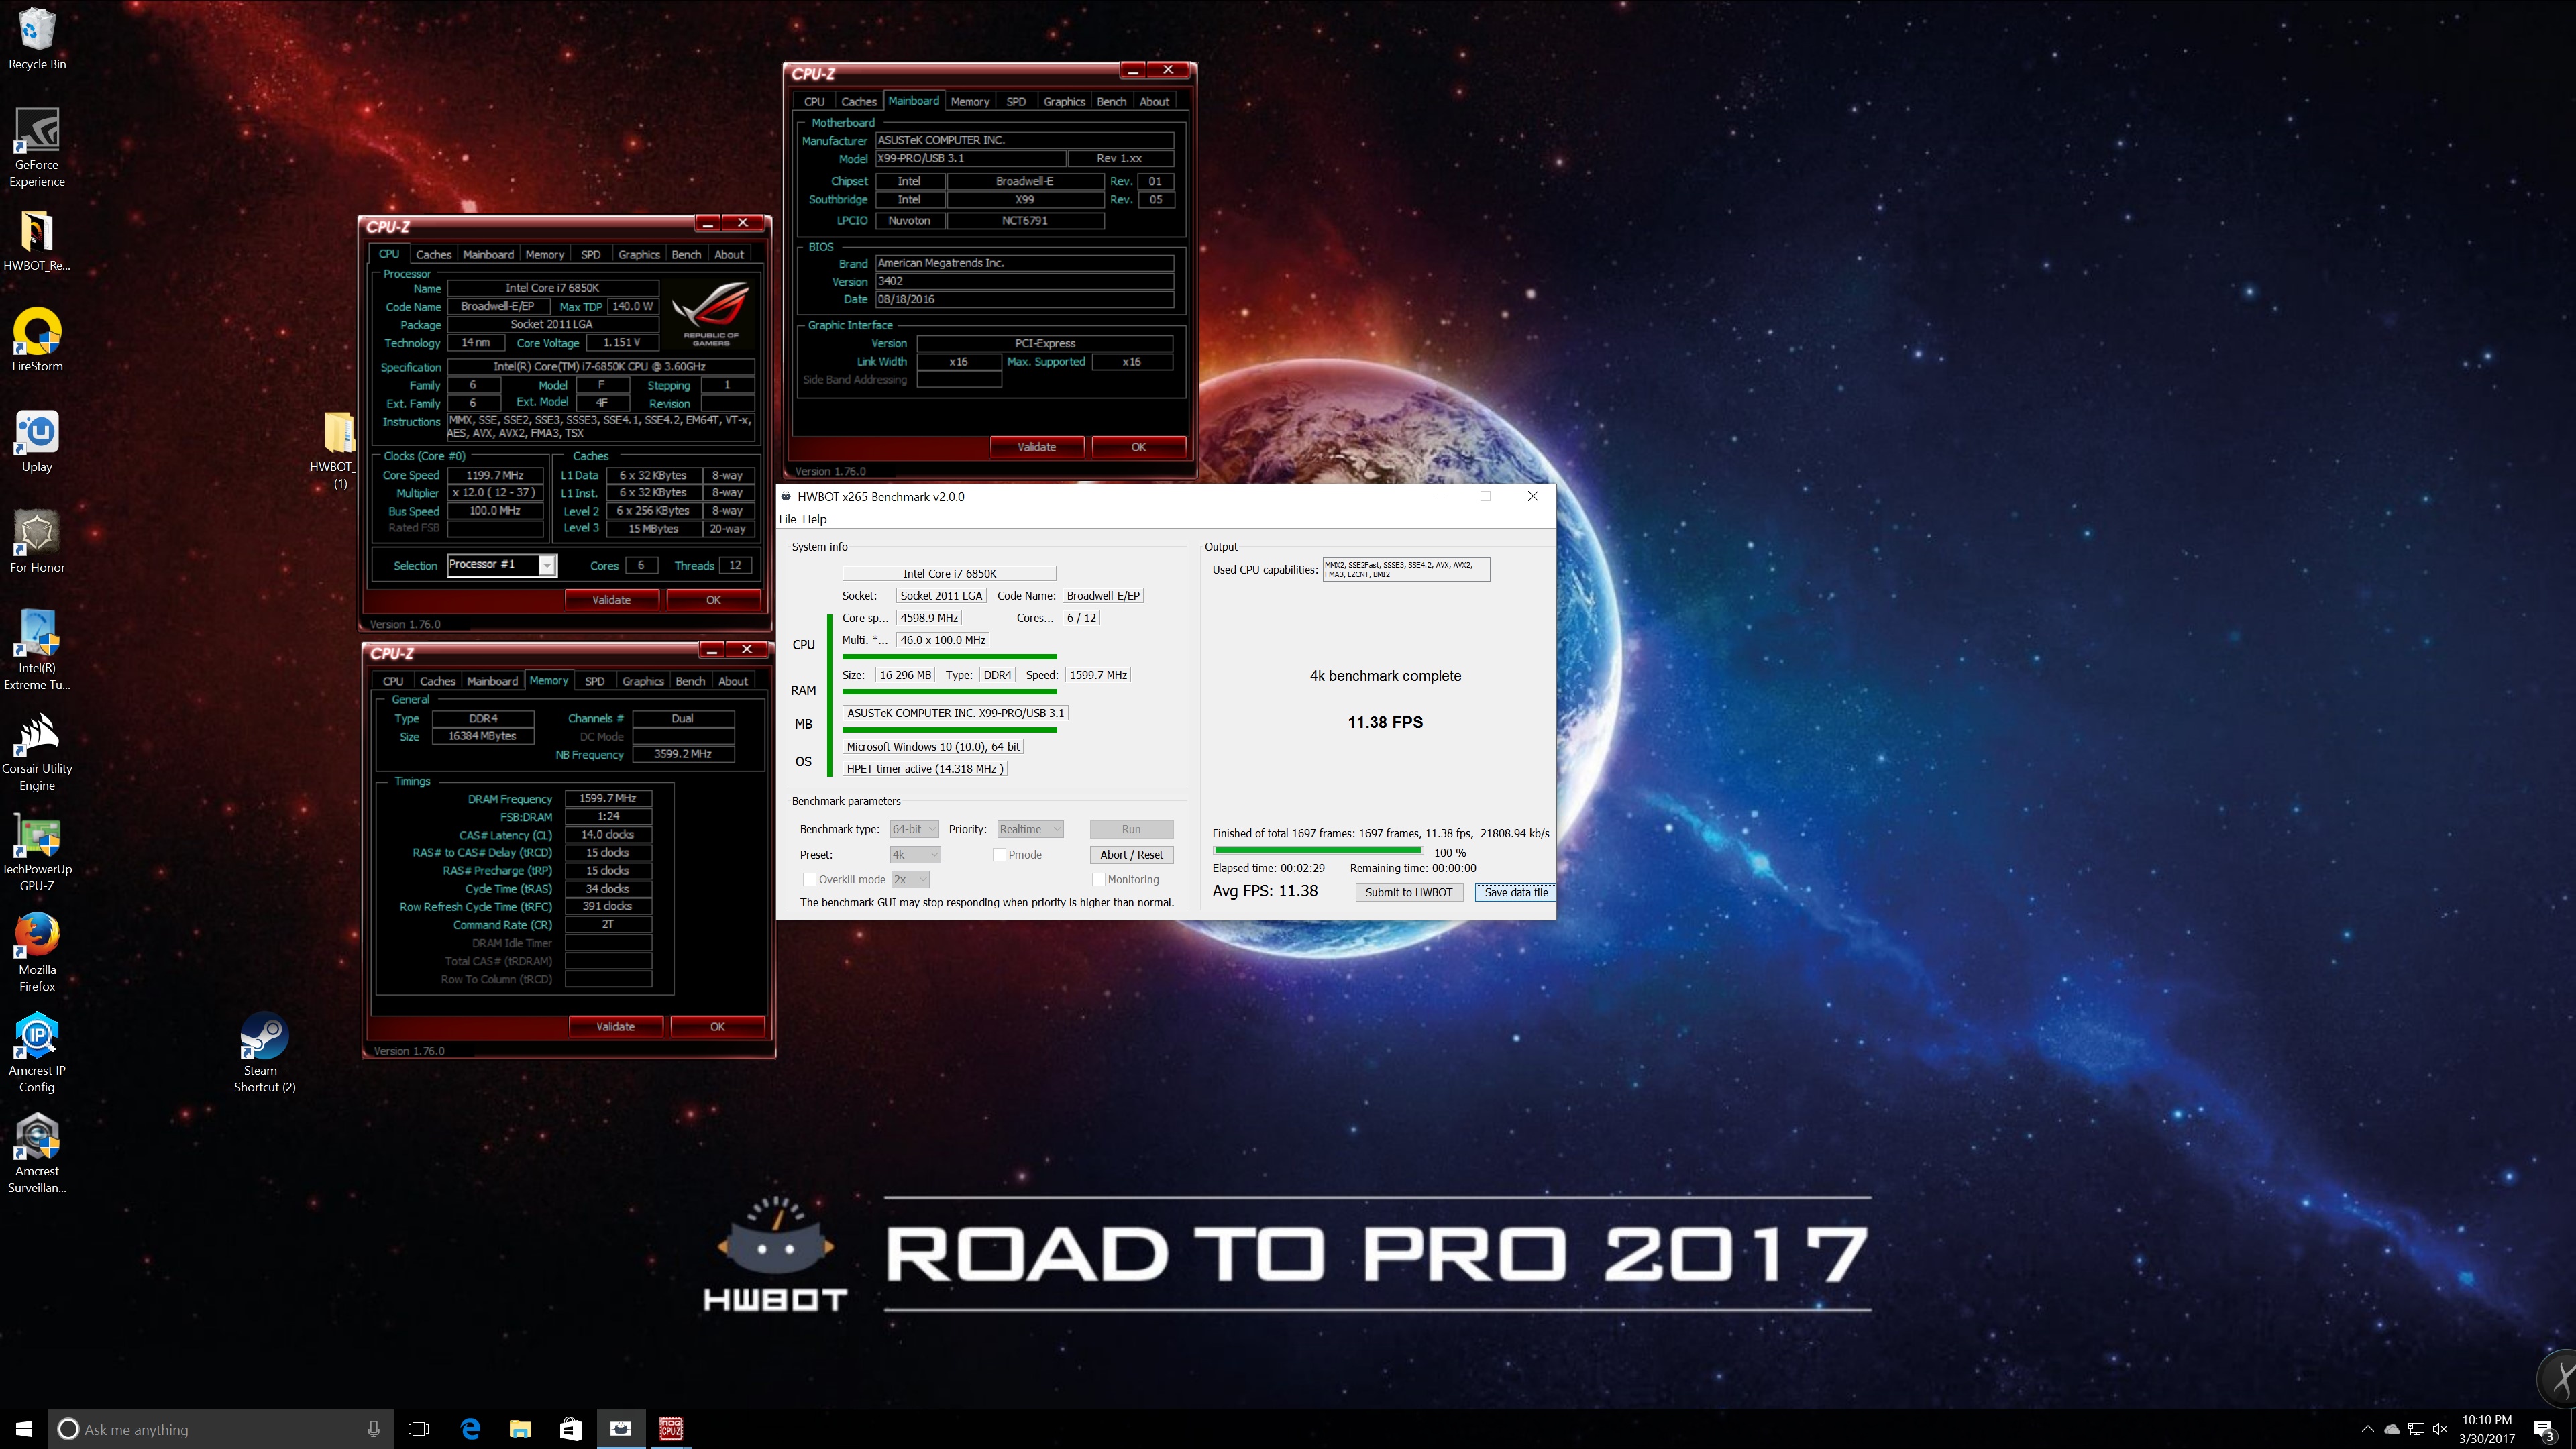Open the For Honor game shortcut
Screen dimensions: 2576x1449
point(37,541)
